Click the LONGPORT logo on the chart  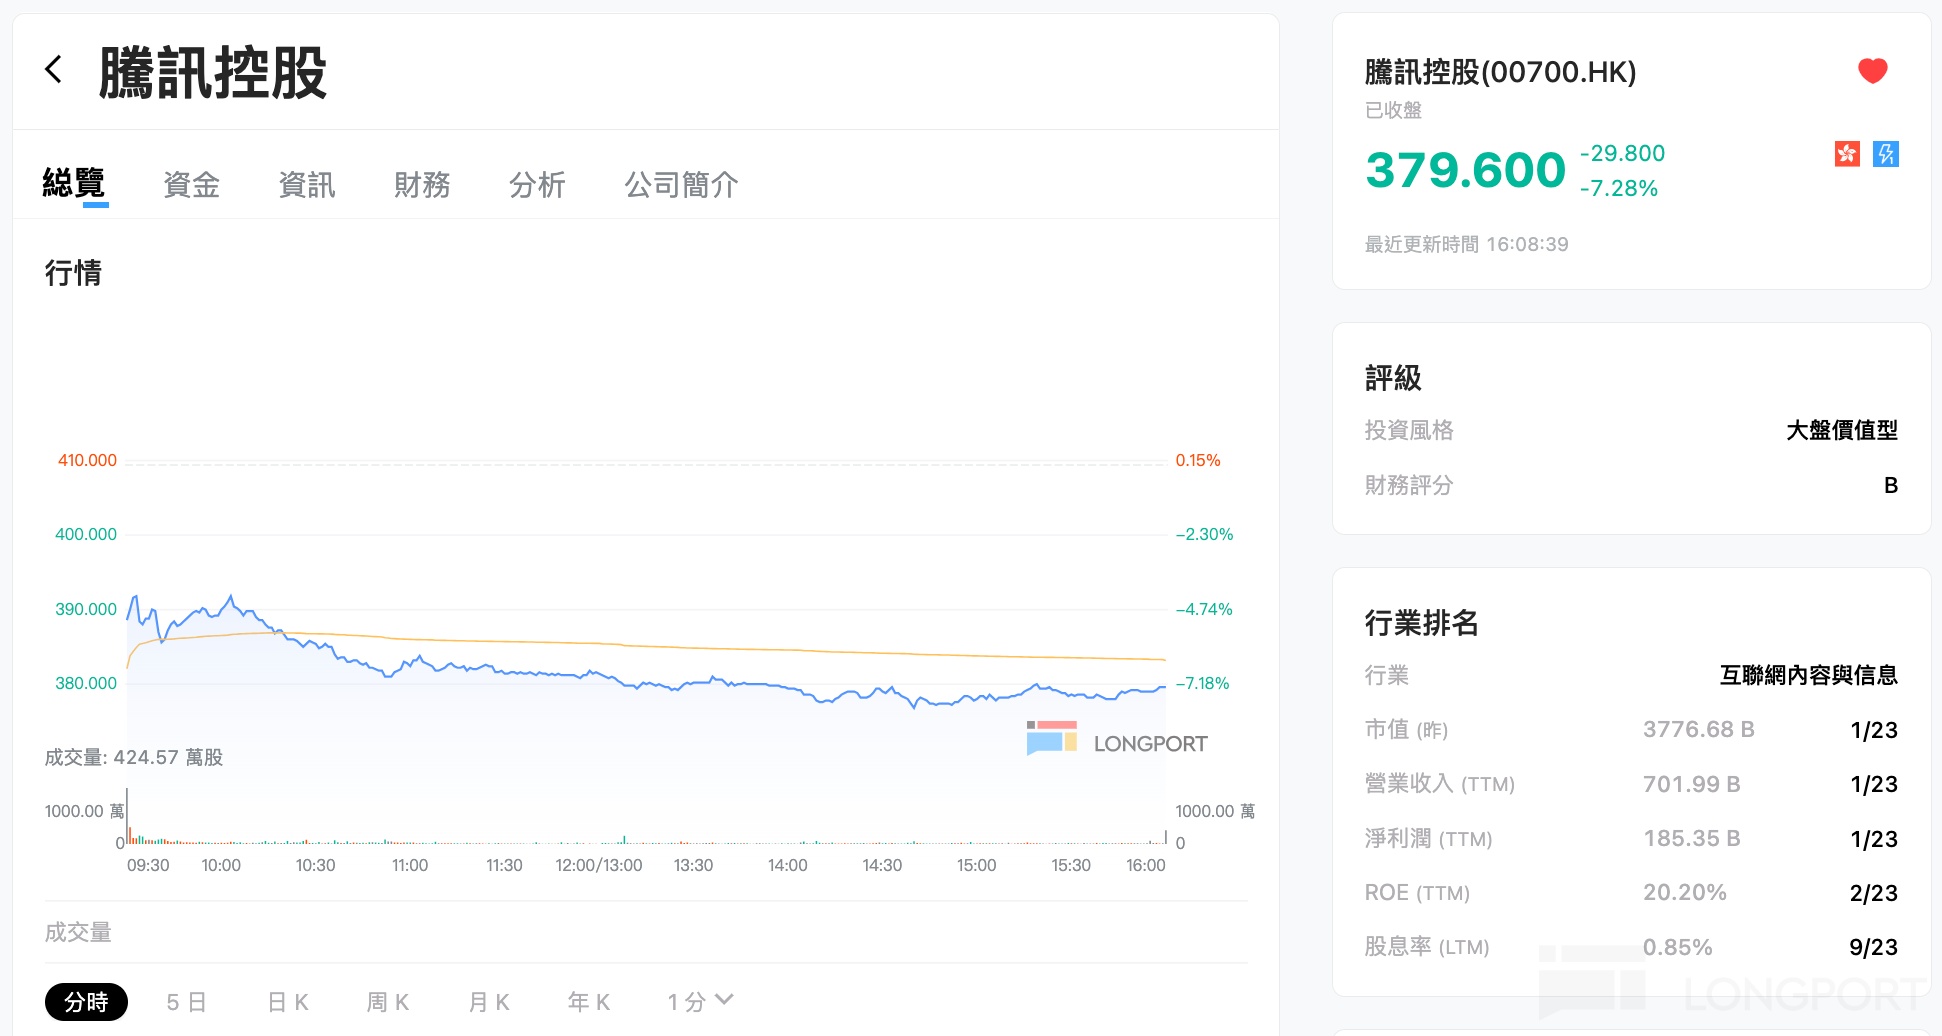click(1117, 741)
